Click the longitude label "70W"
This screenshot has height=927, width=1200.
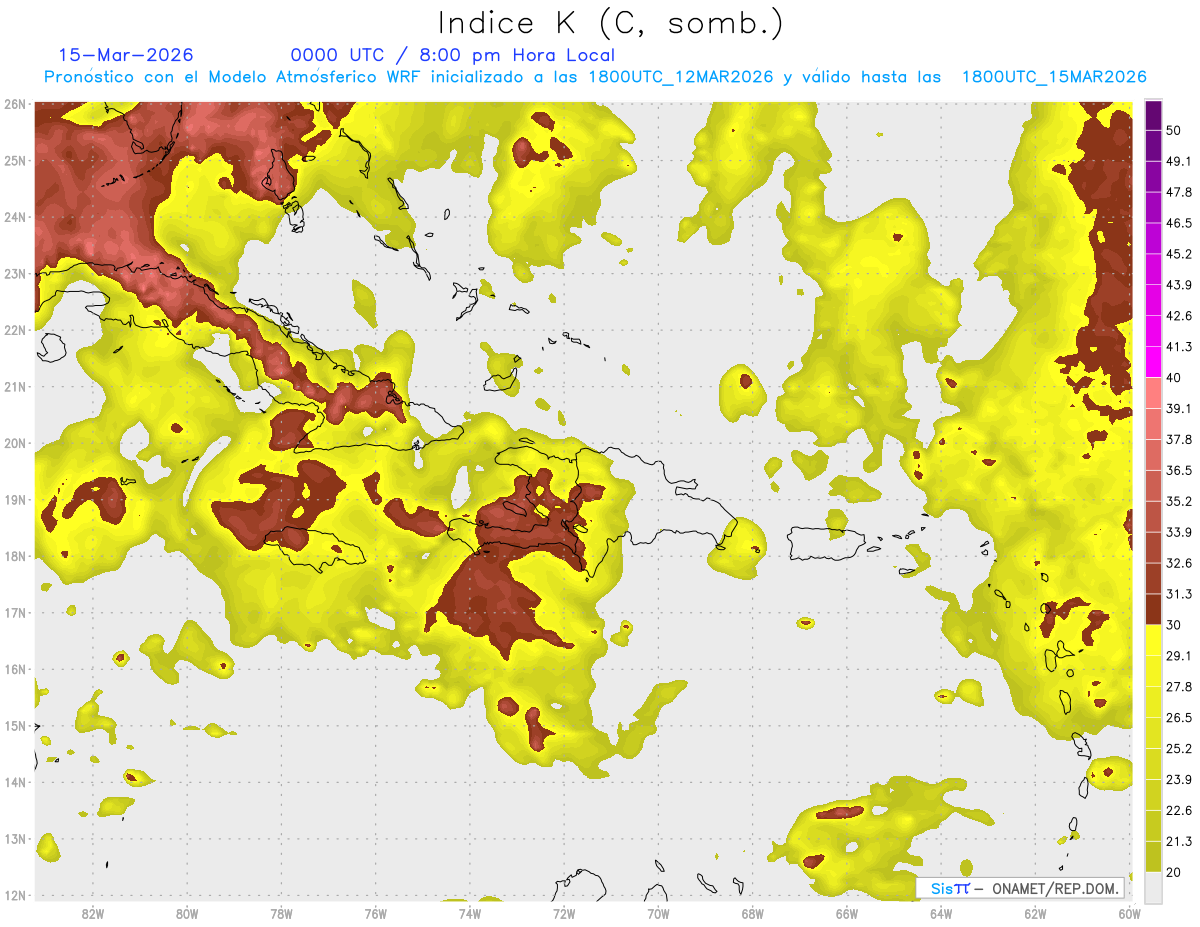tap(658, 913)
